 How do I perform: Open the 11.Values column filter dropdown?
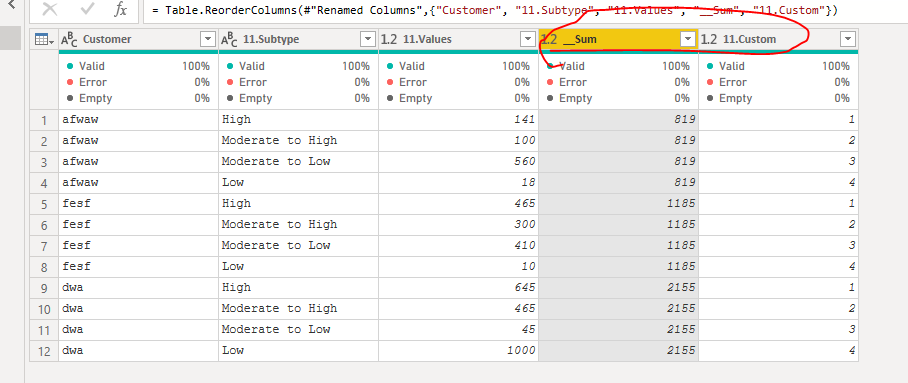(x=528, y=39)
